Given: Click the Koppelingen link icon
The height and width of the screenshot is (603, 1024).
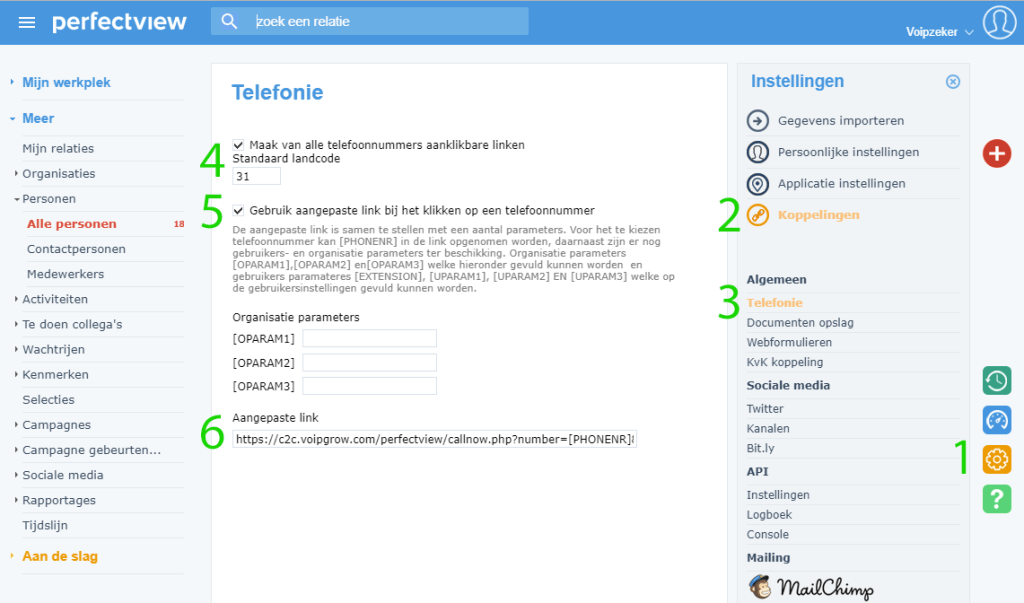Looking at the screenshot, I should (x=758, y=215).
